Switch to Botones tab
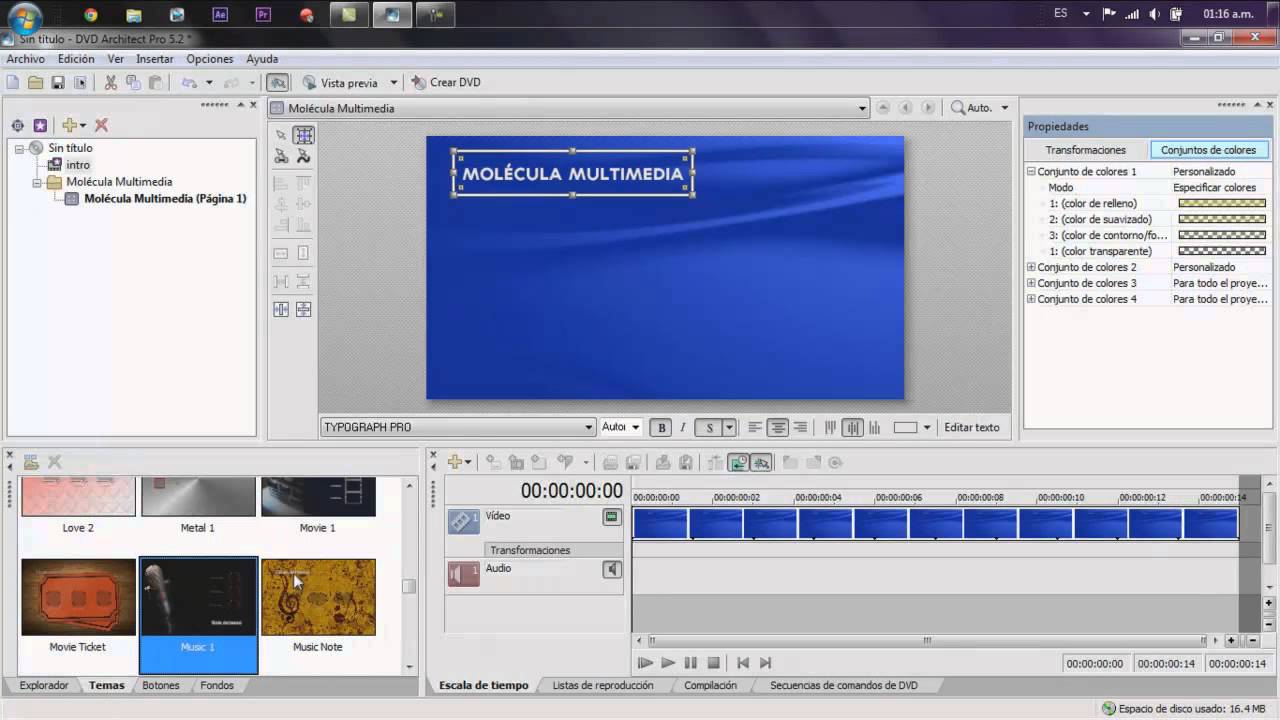This screenshot has width=1280, height=720. [161, 686]
